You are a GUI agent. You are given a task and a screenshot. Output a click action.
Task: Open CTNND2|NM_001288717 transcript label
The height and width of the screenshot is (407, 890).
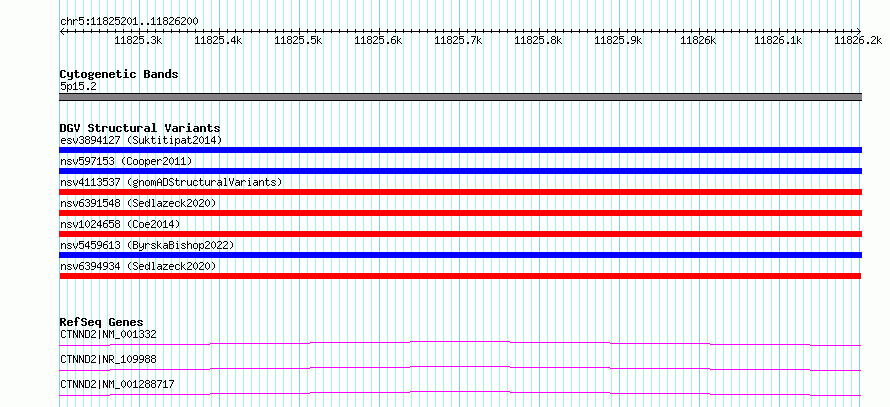tap(117, 384)
